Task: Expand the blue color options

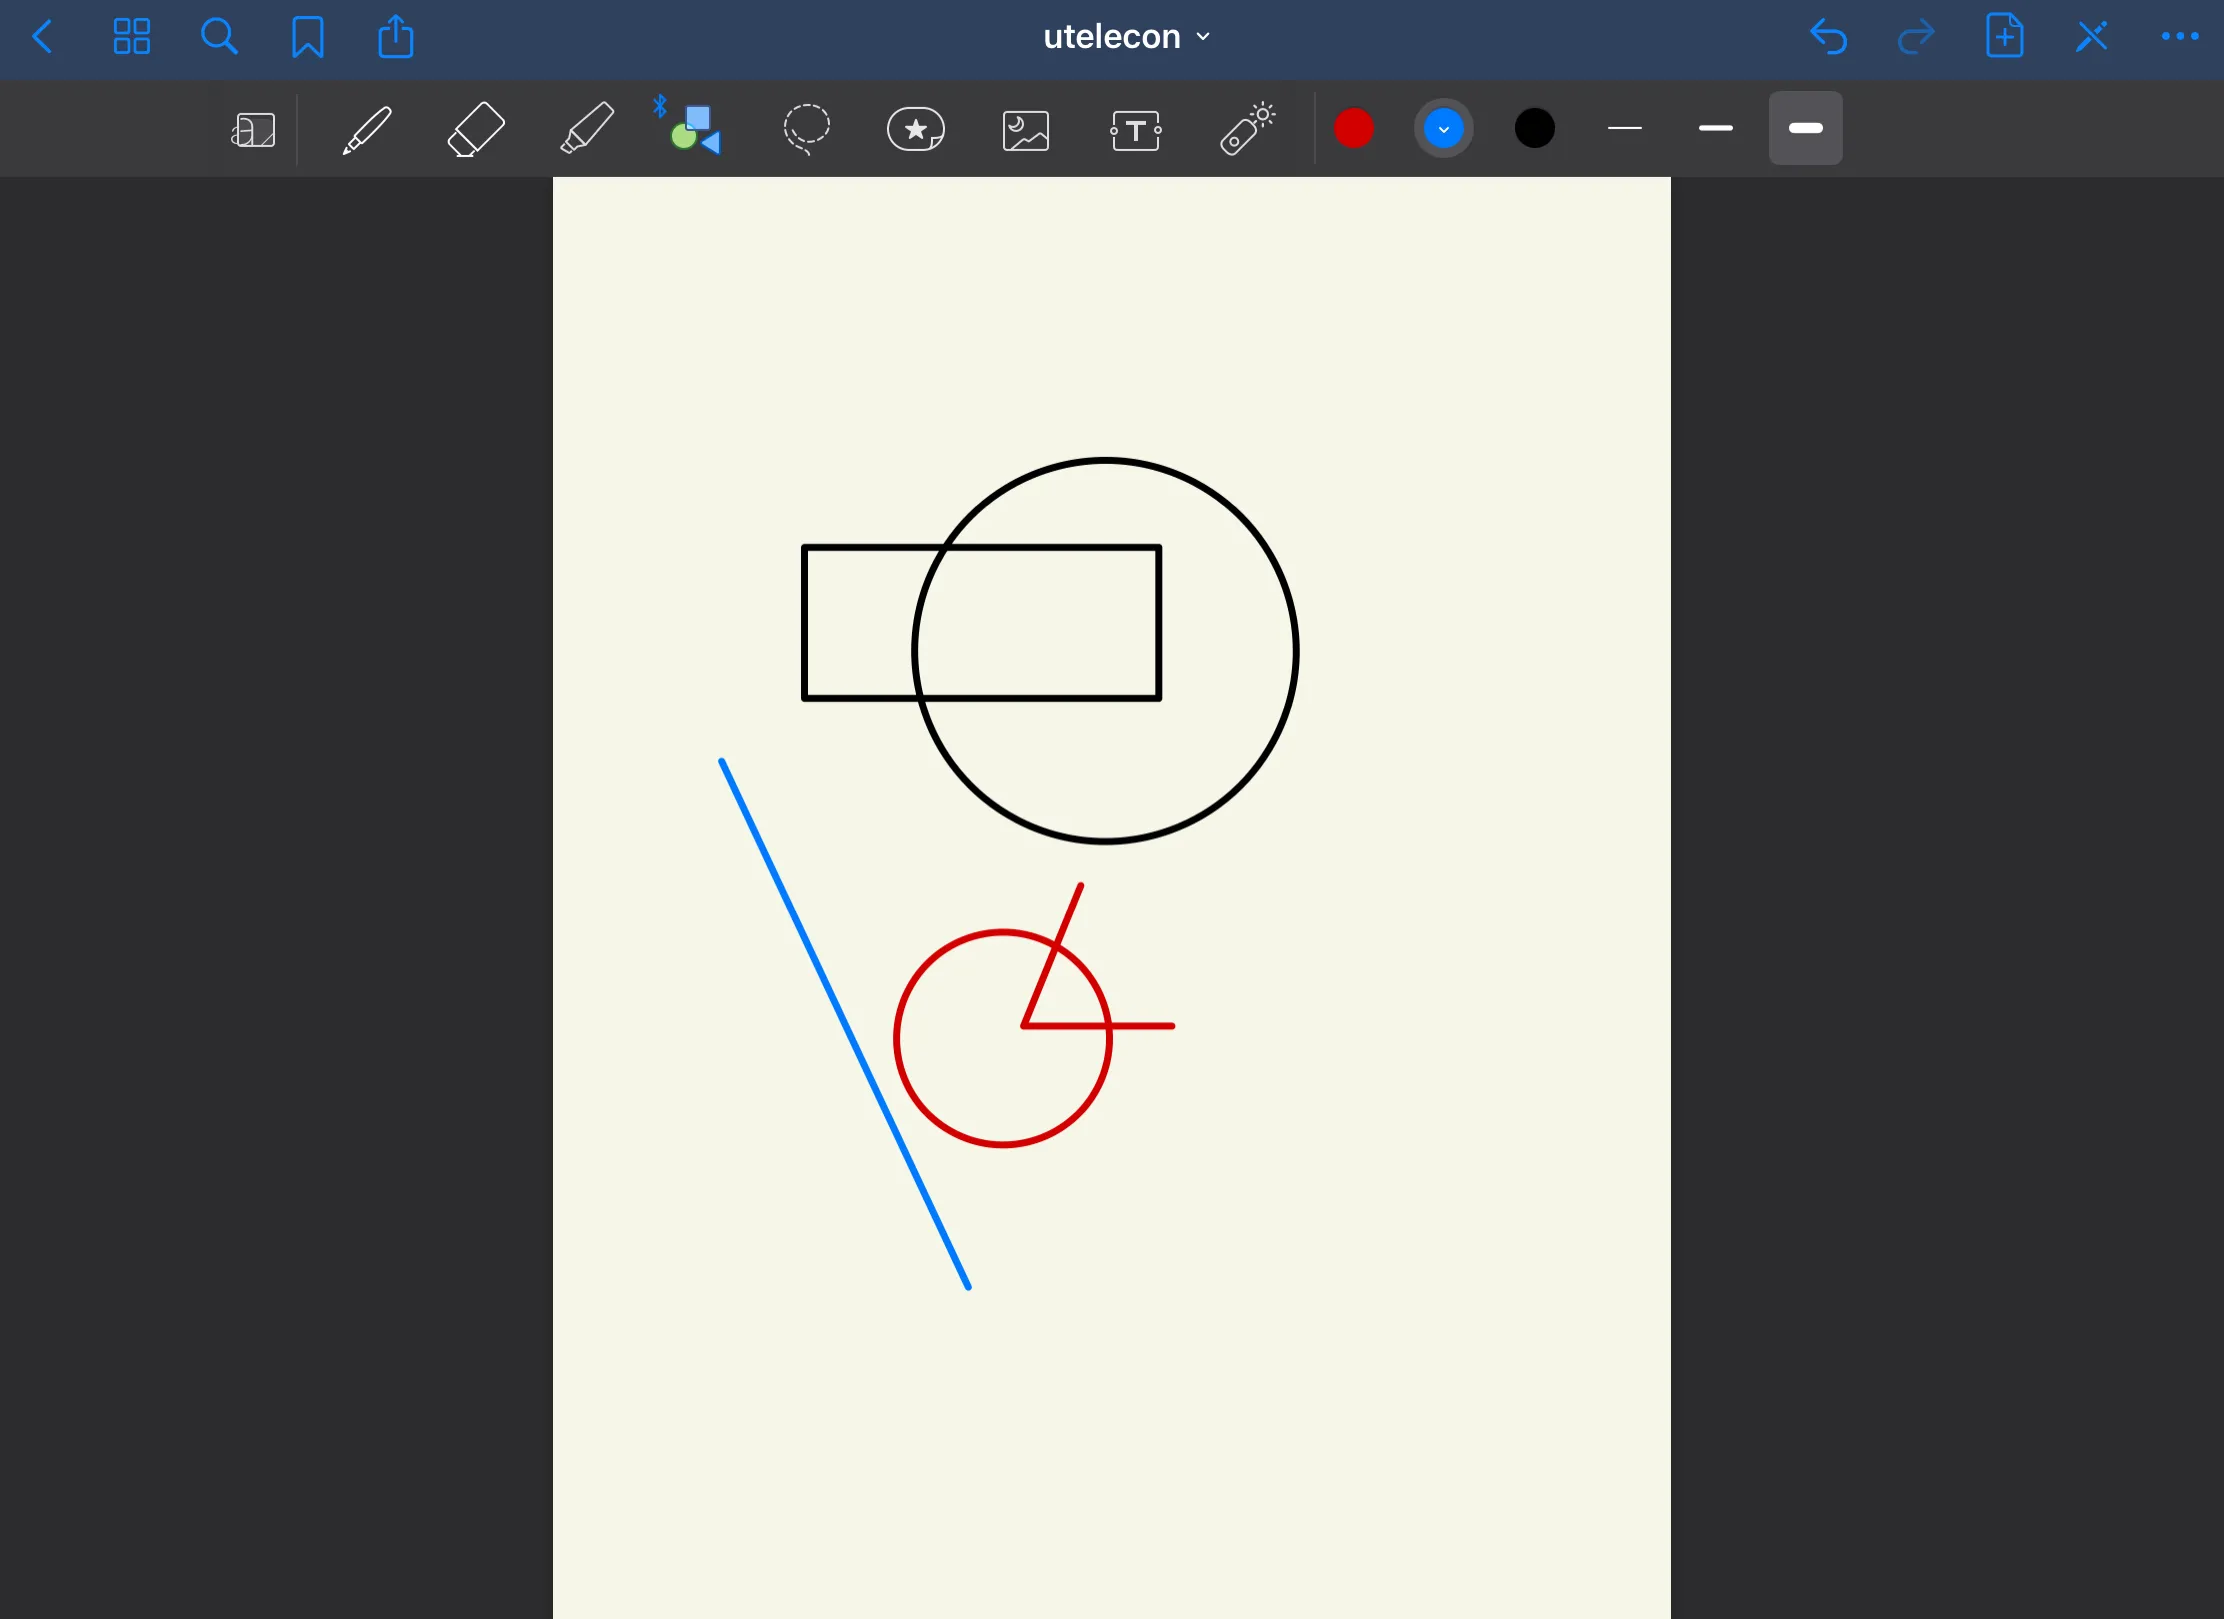Action: coord(1443,129)
